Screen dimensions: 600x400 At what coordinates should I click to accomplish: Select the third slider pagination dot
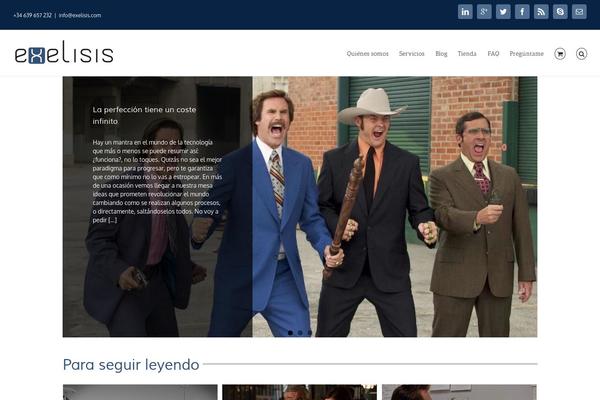[x=310, y=333]
